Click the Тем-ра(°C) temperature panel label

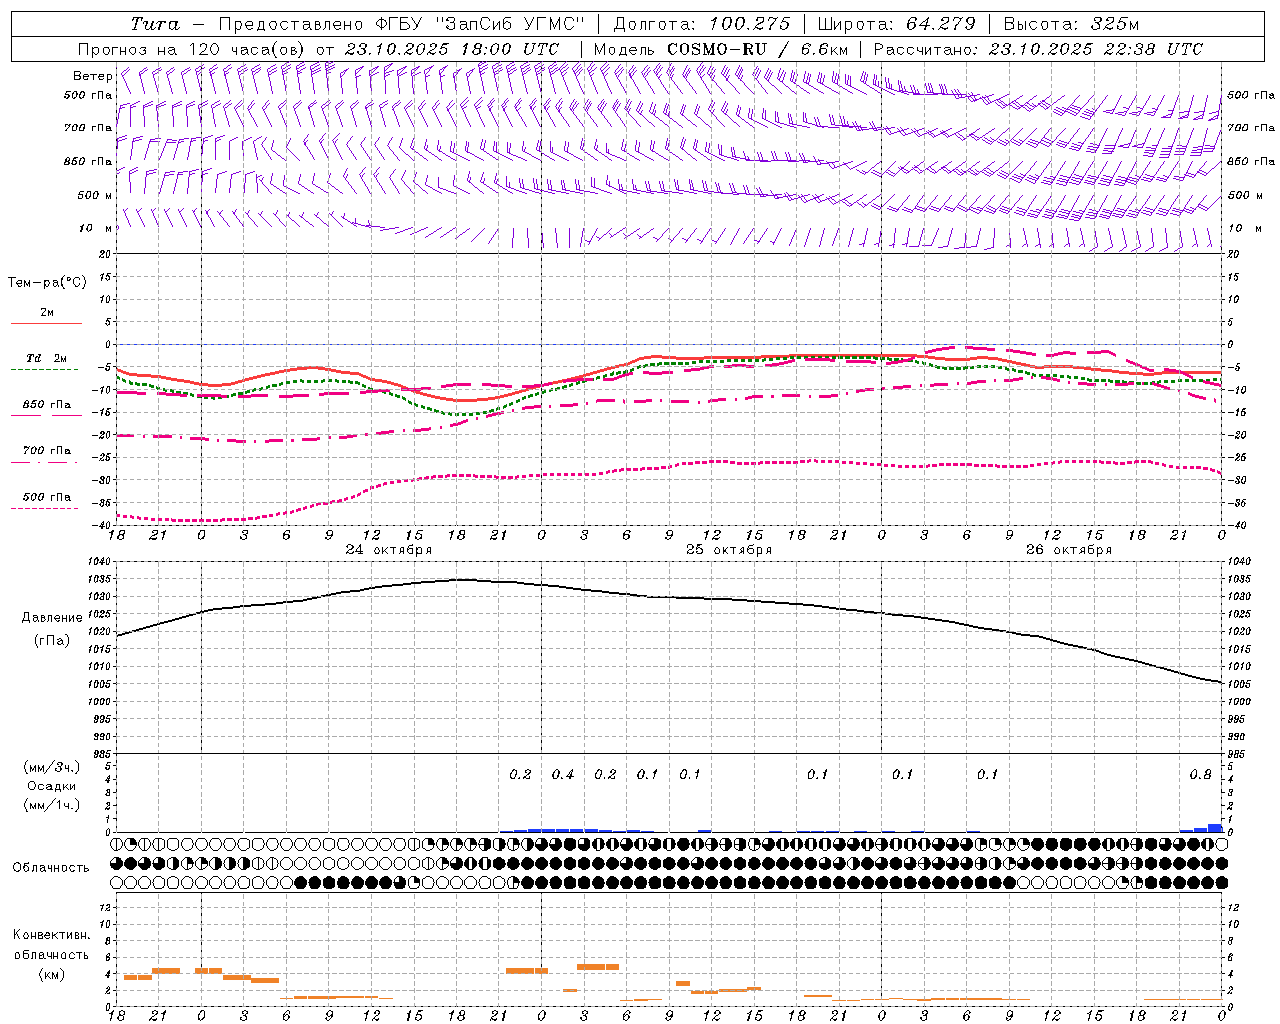tap(47, 283)
